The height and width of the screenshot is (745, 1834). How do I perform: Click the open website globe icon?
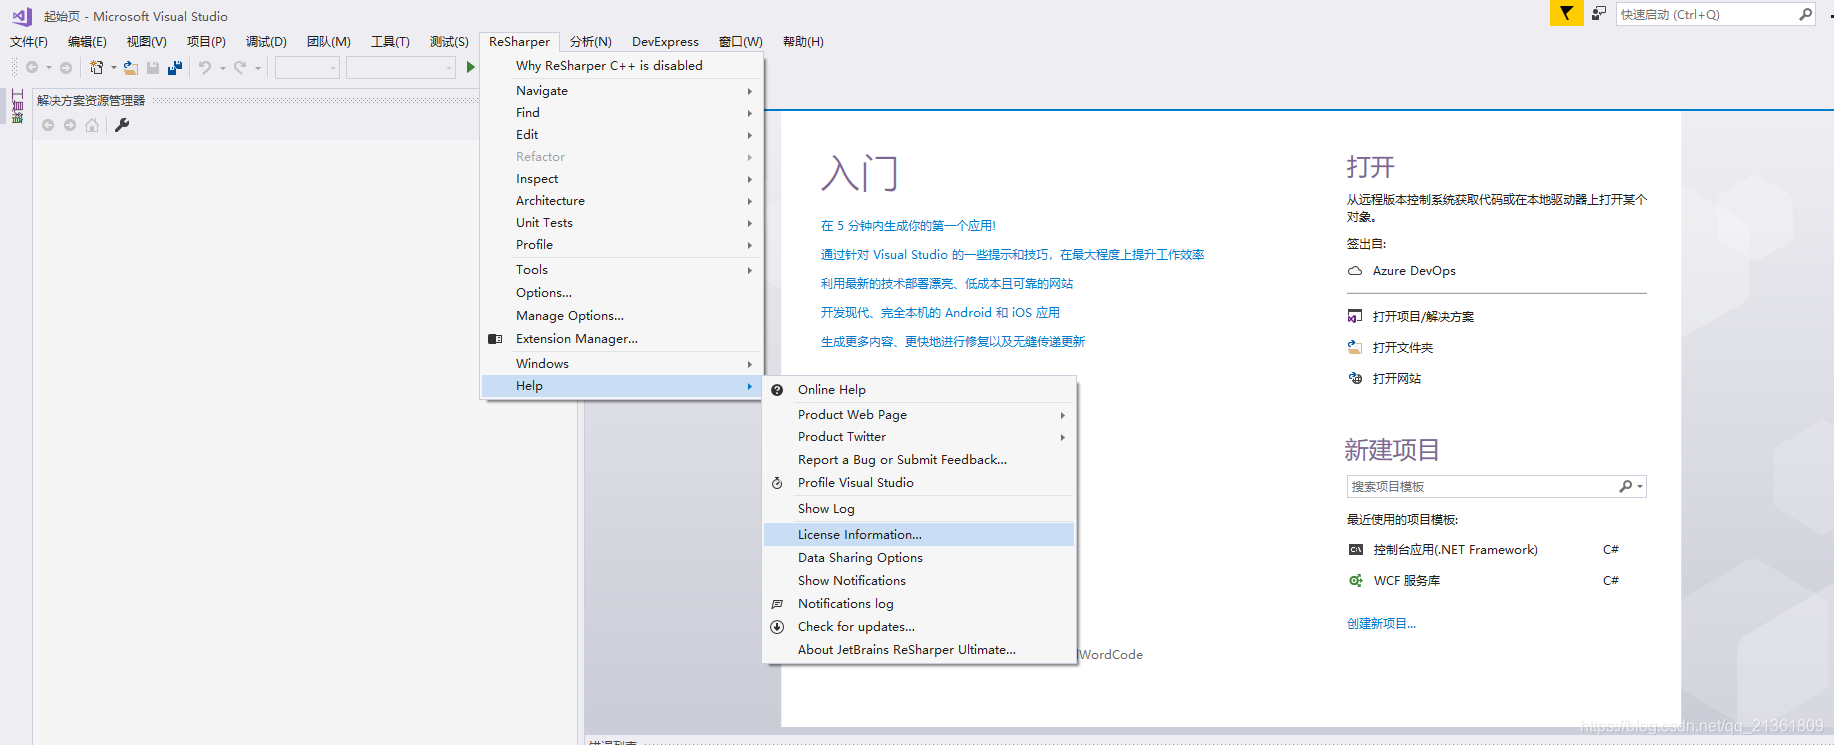pyautogui.click(x=1355, y=378)
